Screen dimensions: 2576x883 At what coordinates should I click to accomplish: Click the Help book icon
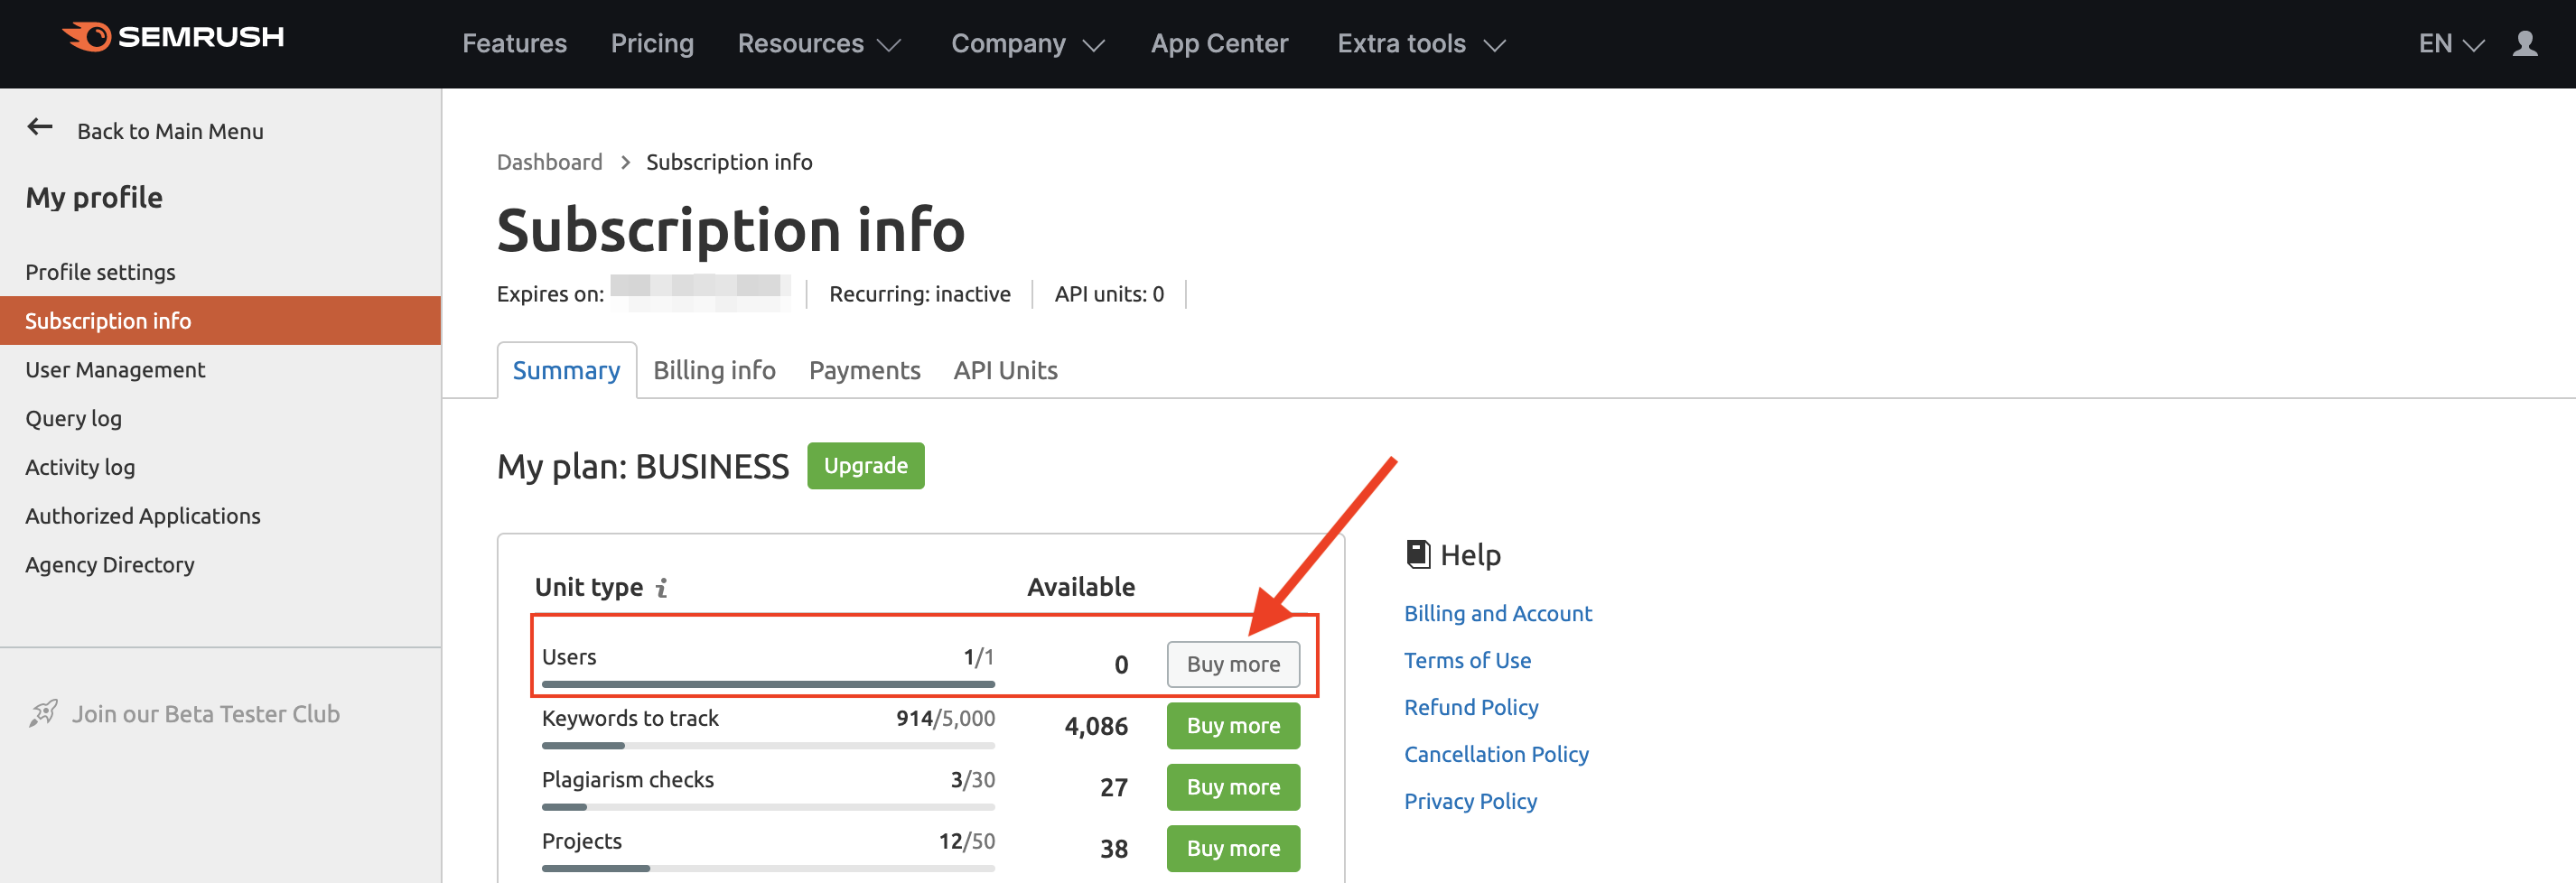click(x=1417, y=554)
